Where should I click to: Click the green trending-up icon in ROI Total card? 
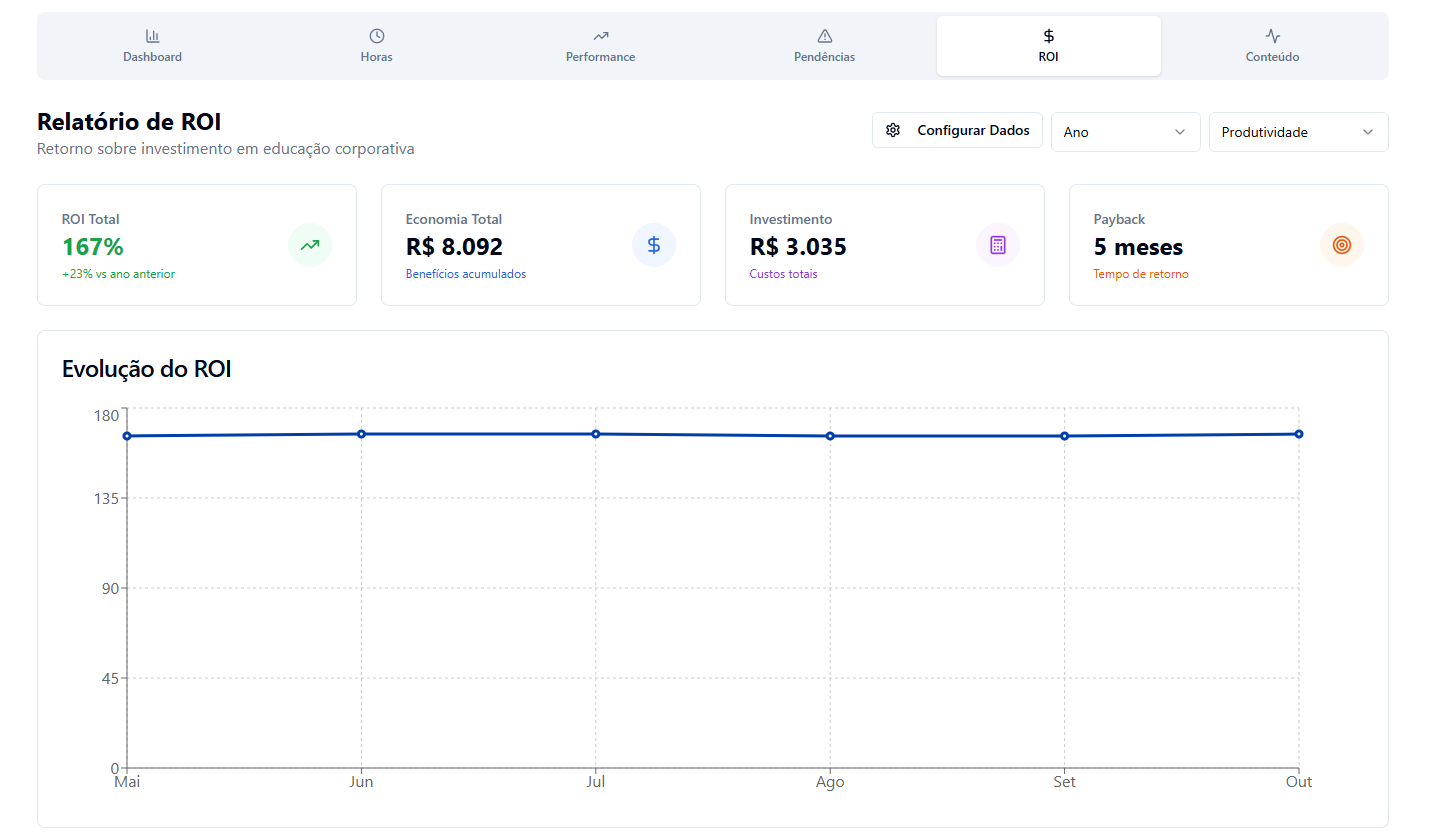[310, 245]
